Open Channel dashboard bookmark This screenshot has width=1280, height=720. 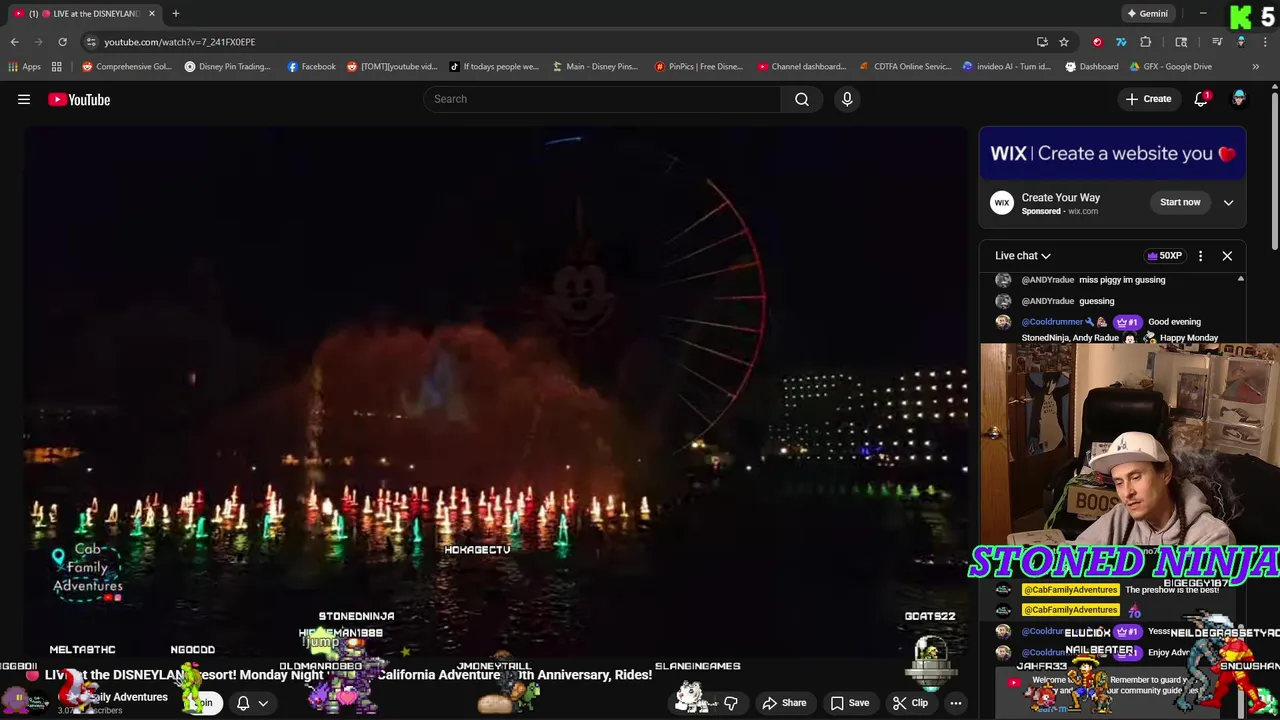tap(801, 67)
